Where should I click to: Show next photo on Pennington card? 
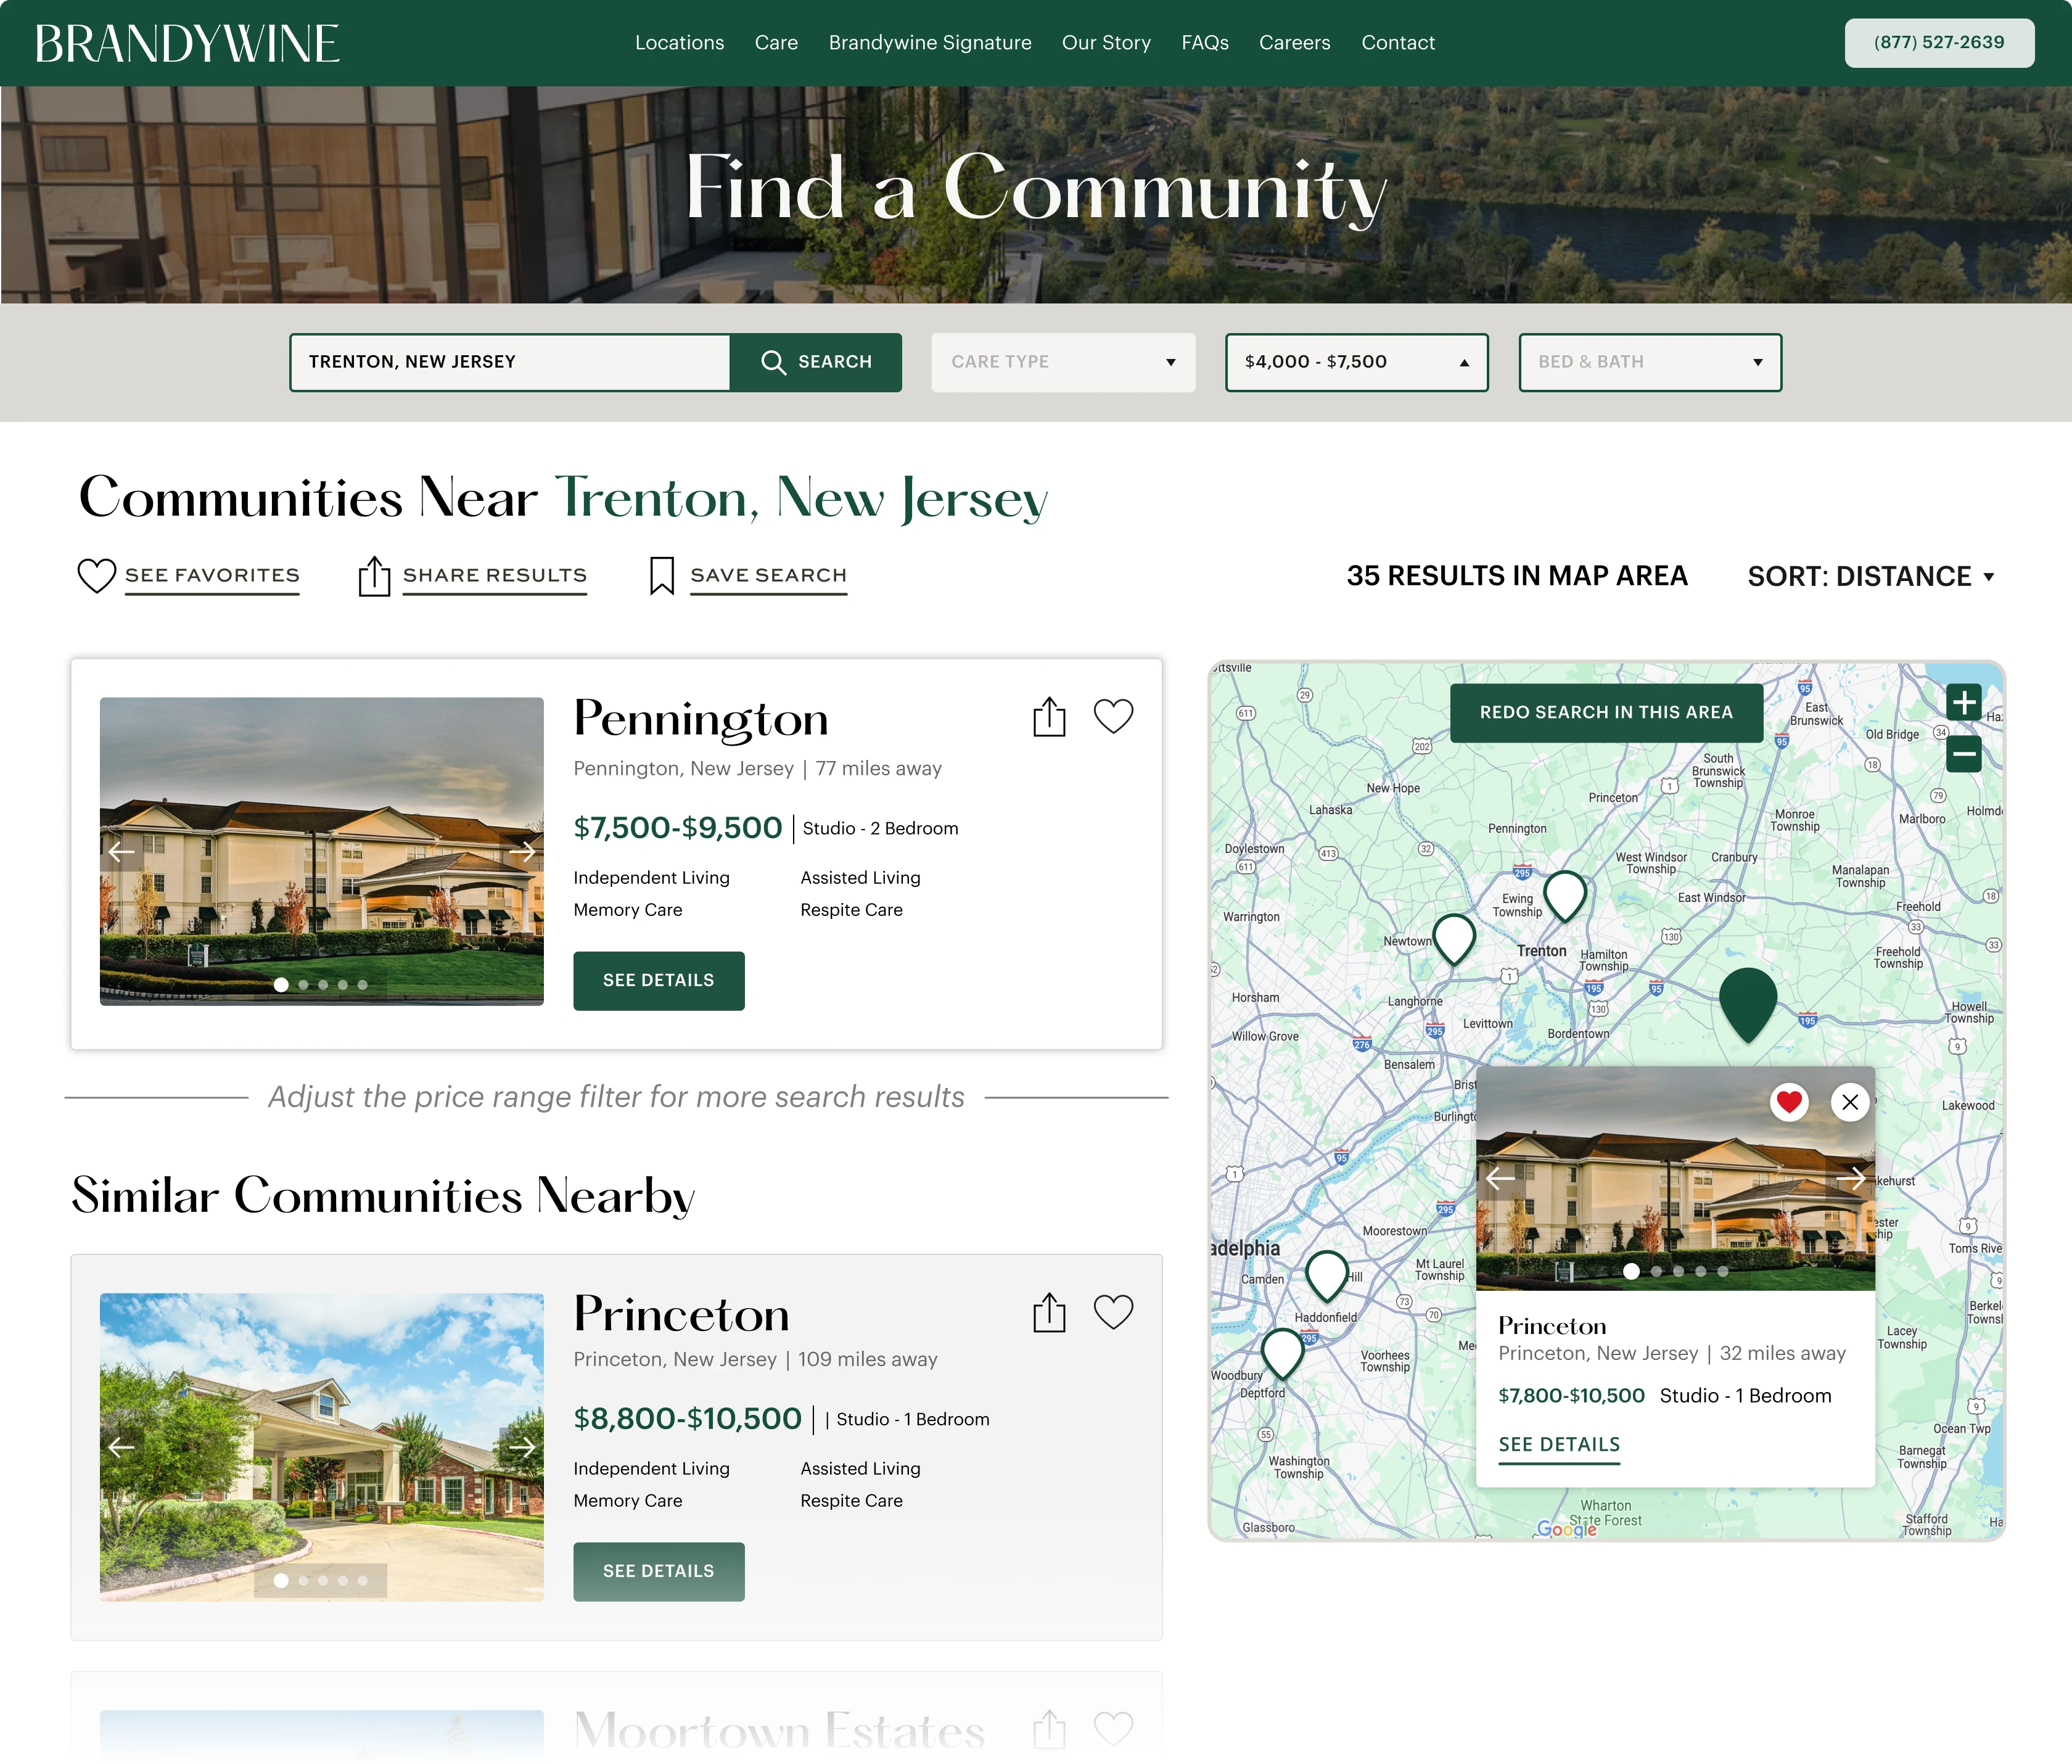pyautogui.click(x=522, y=851)
